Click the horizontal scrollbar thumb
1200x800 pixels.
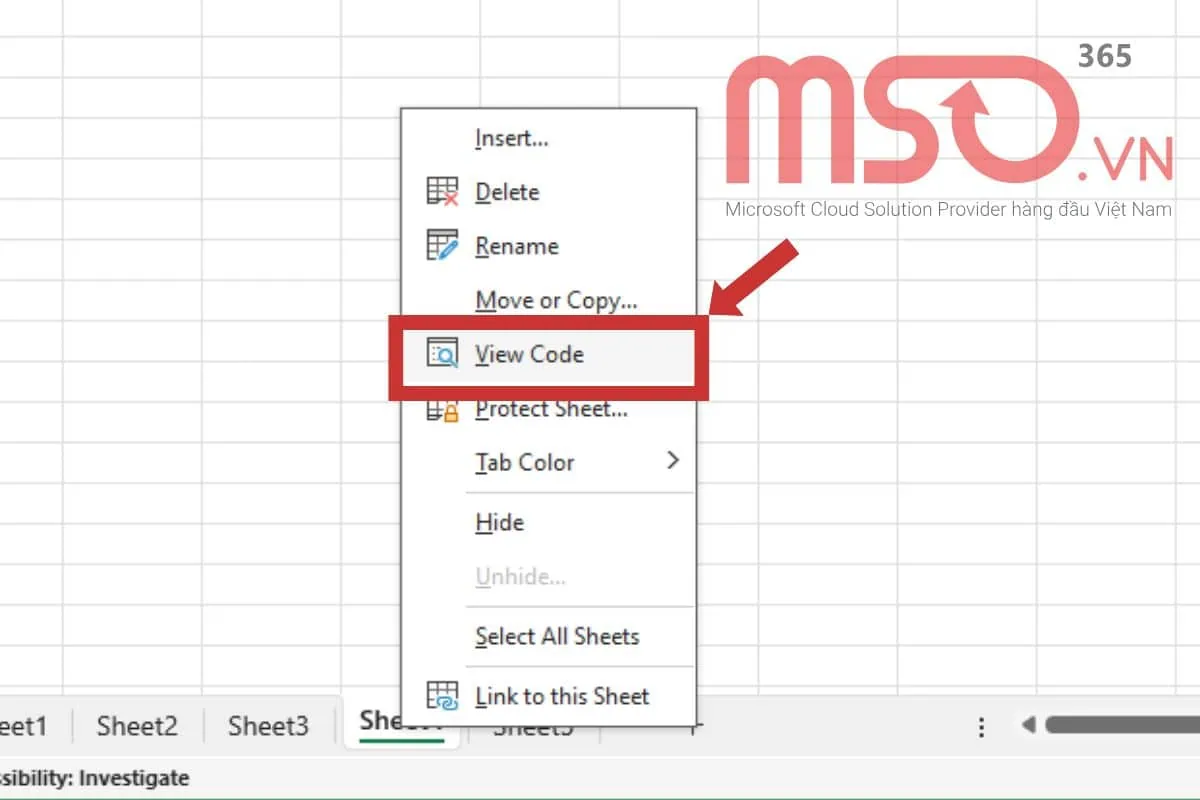coord(1120,727)
